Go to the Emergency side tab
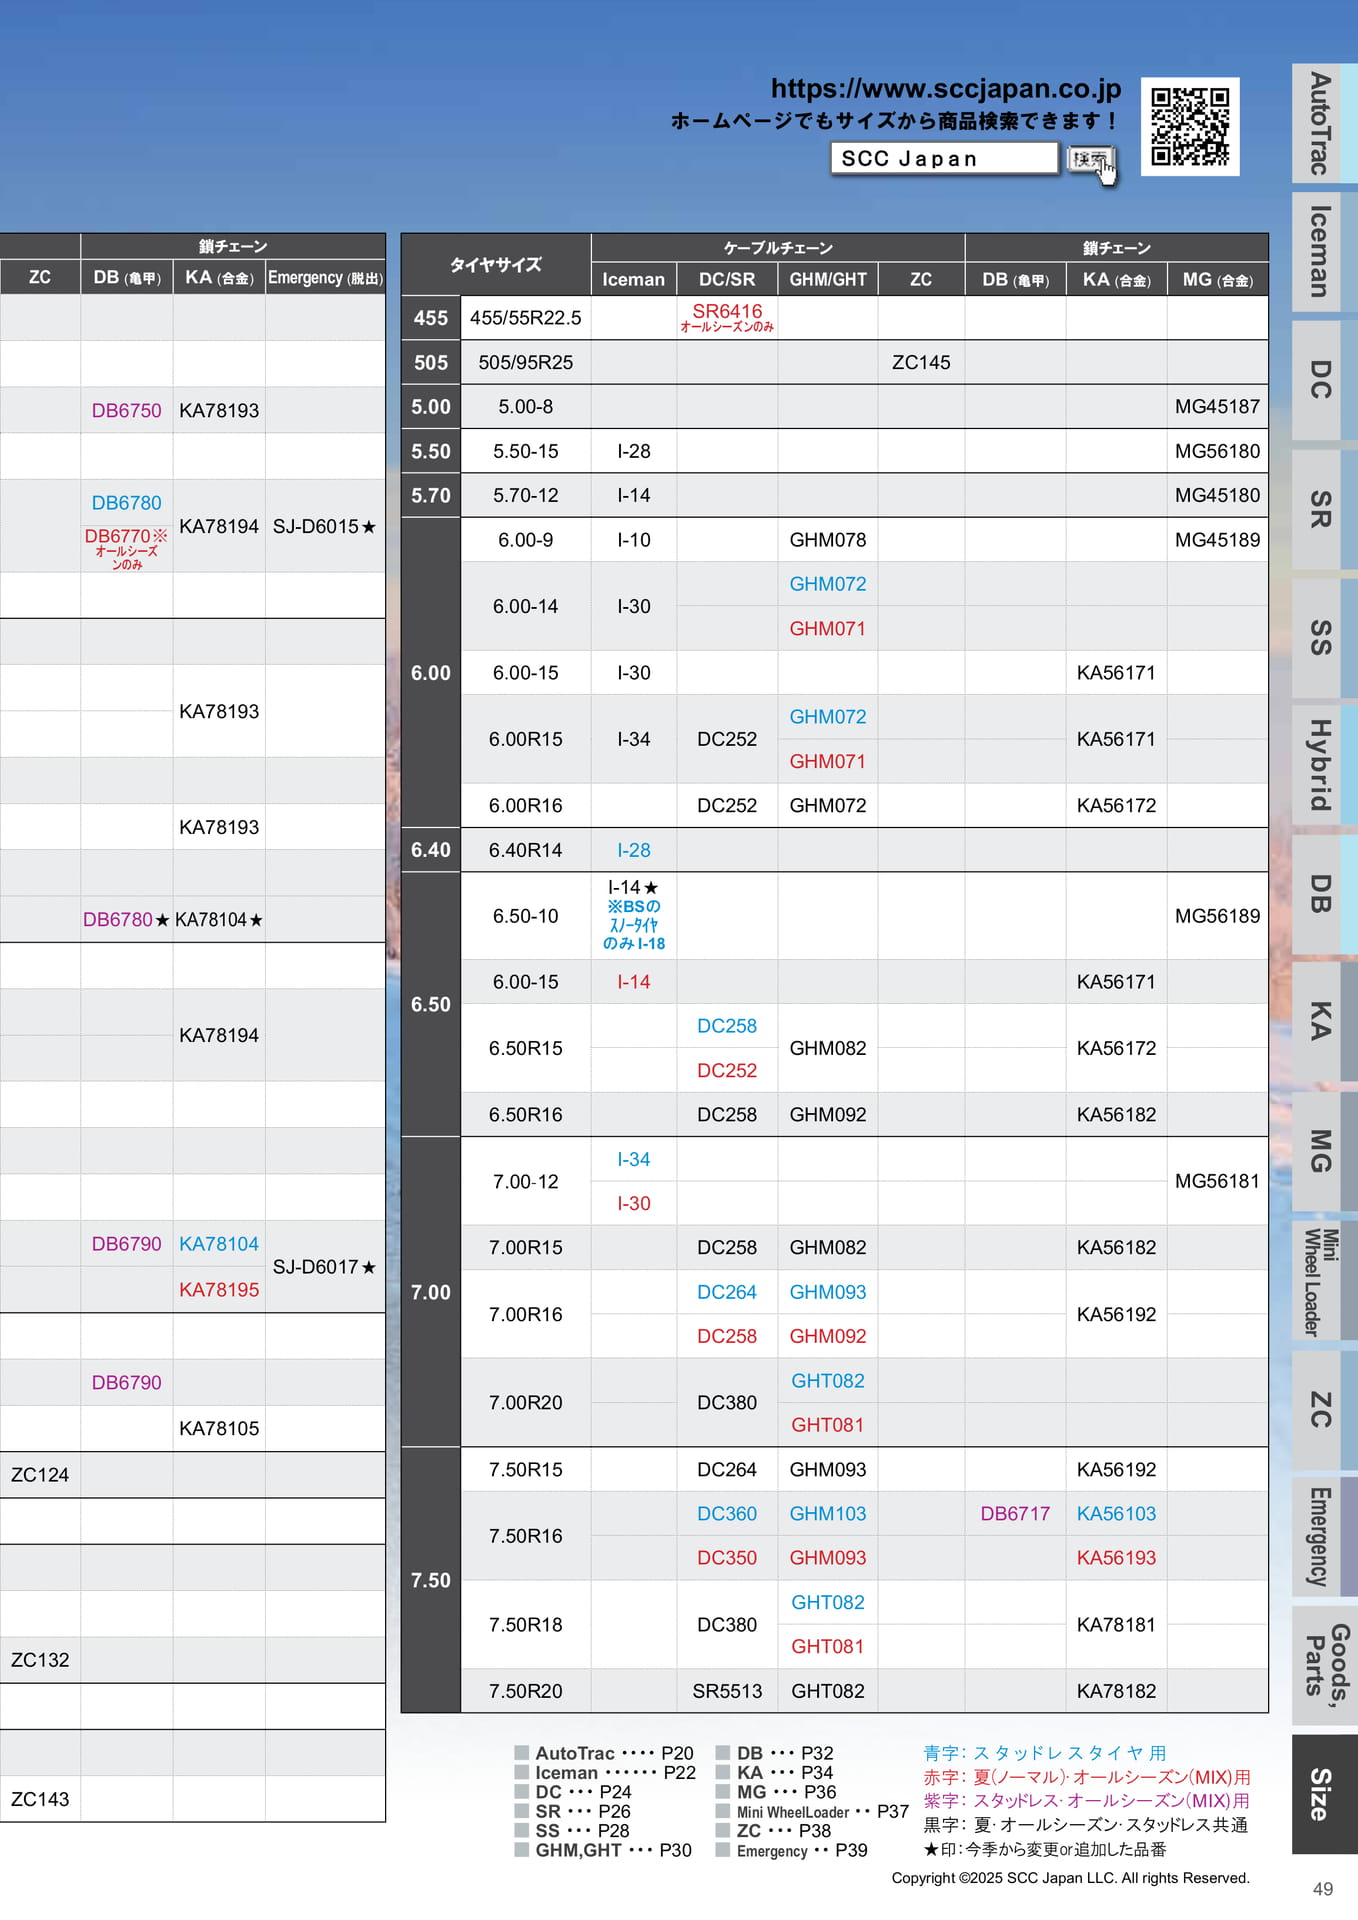 (x=1323, y=1537)
